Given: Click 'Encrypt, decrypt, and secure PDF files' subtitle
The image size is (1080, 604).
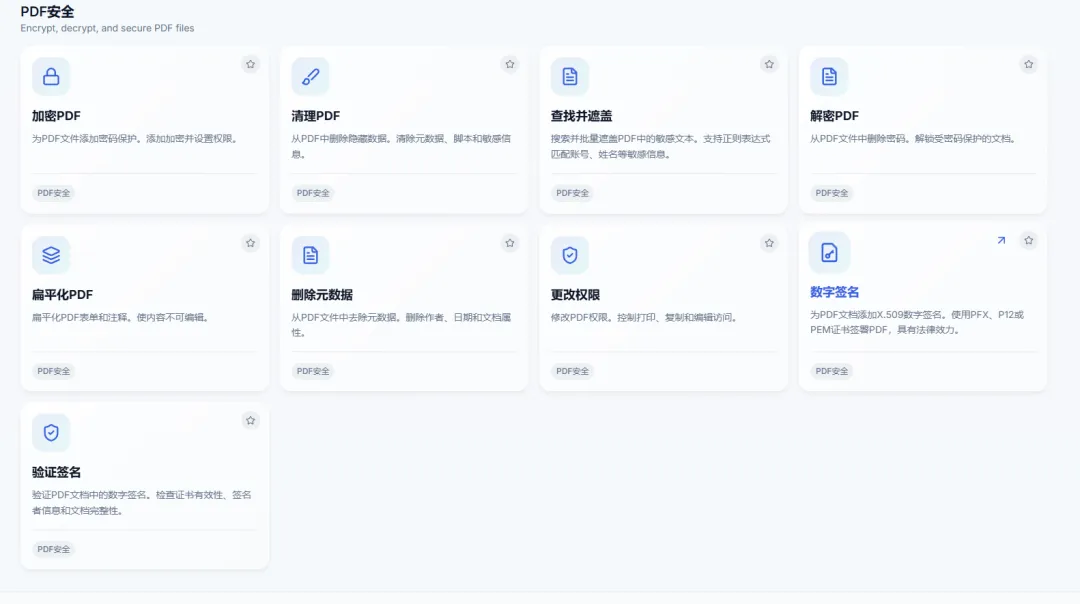Looking at the screenshot, I should point(107,28).
